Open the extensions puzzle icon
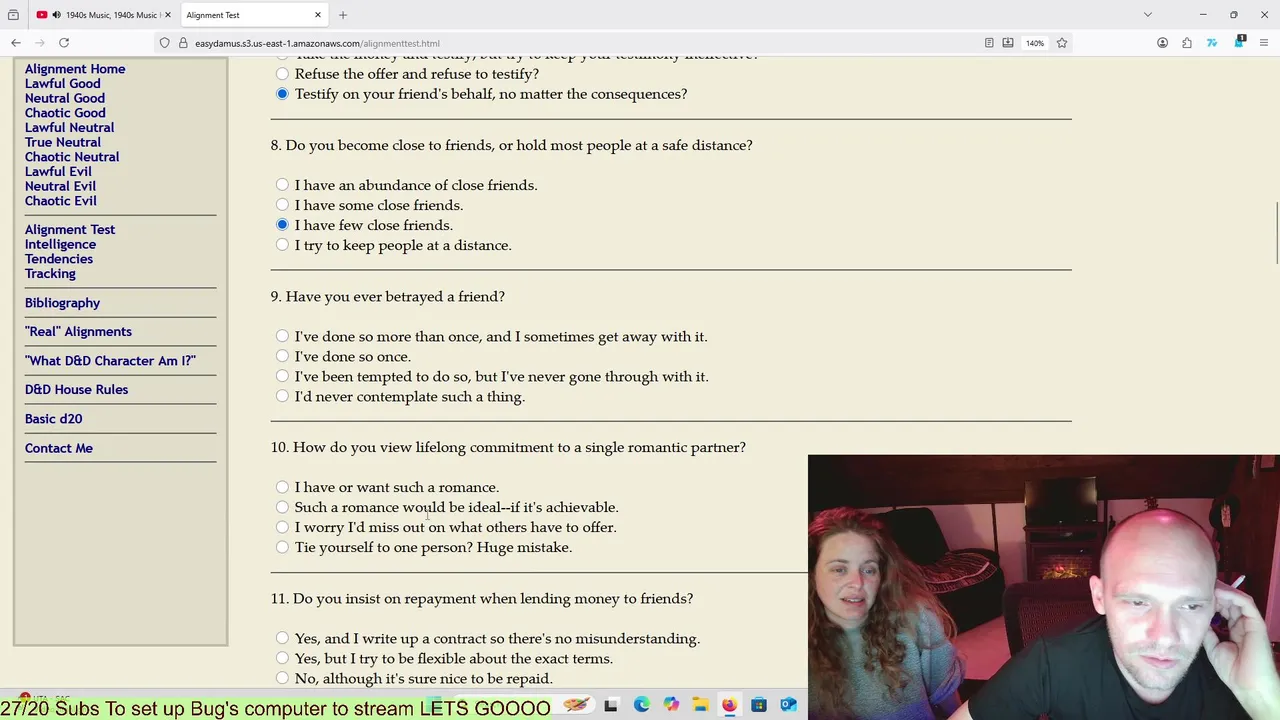Image resolution: width=1280 pixels, height=720 pixels. (x=1187, y=43)
